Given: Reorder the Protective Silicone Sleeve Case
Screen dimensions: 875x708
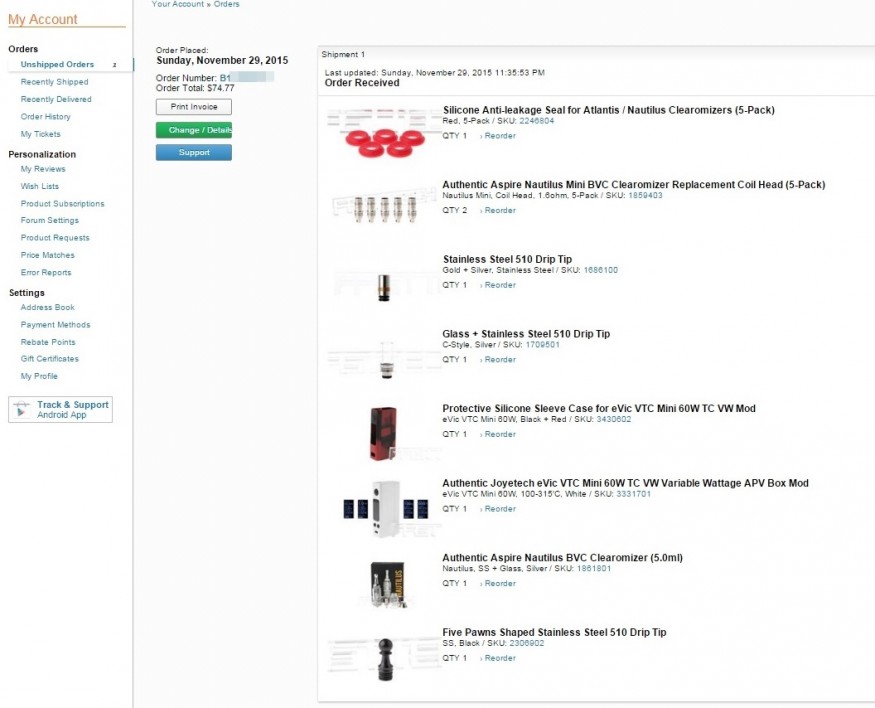Looking at the screenshot, I should (499, 434).
